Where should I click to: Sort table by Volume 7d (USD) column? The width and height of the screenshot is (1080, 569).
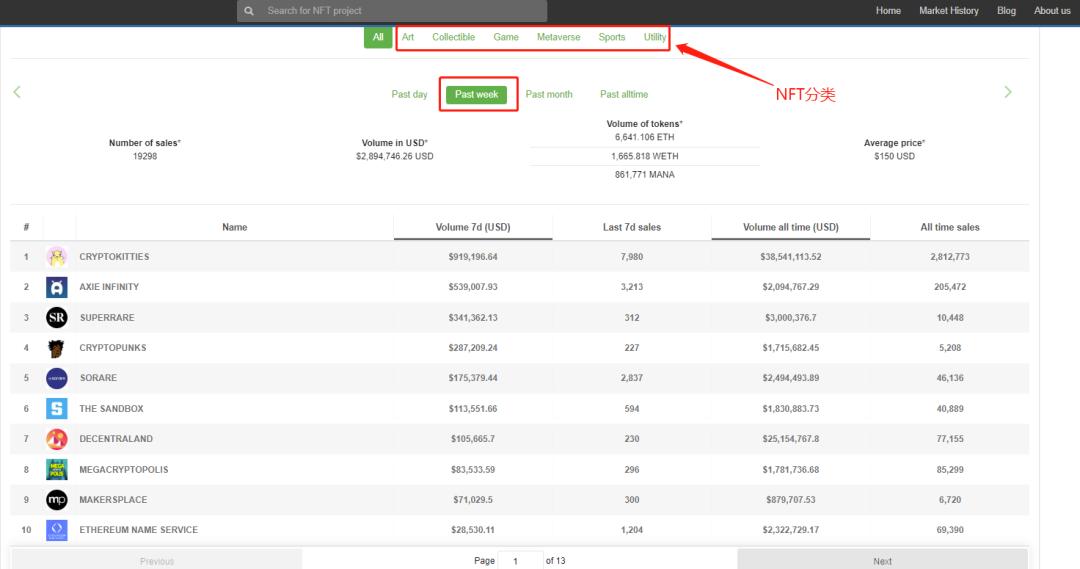coord(473,227)
